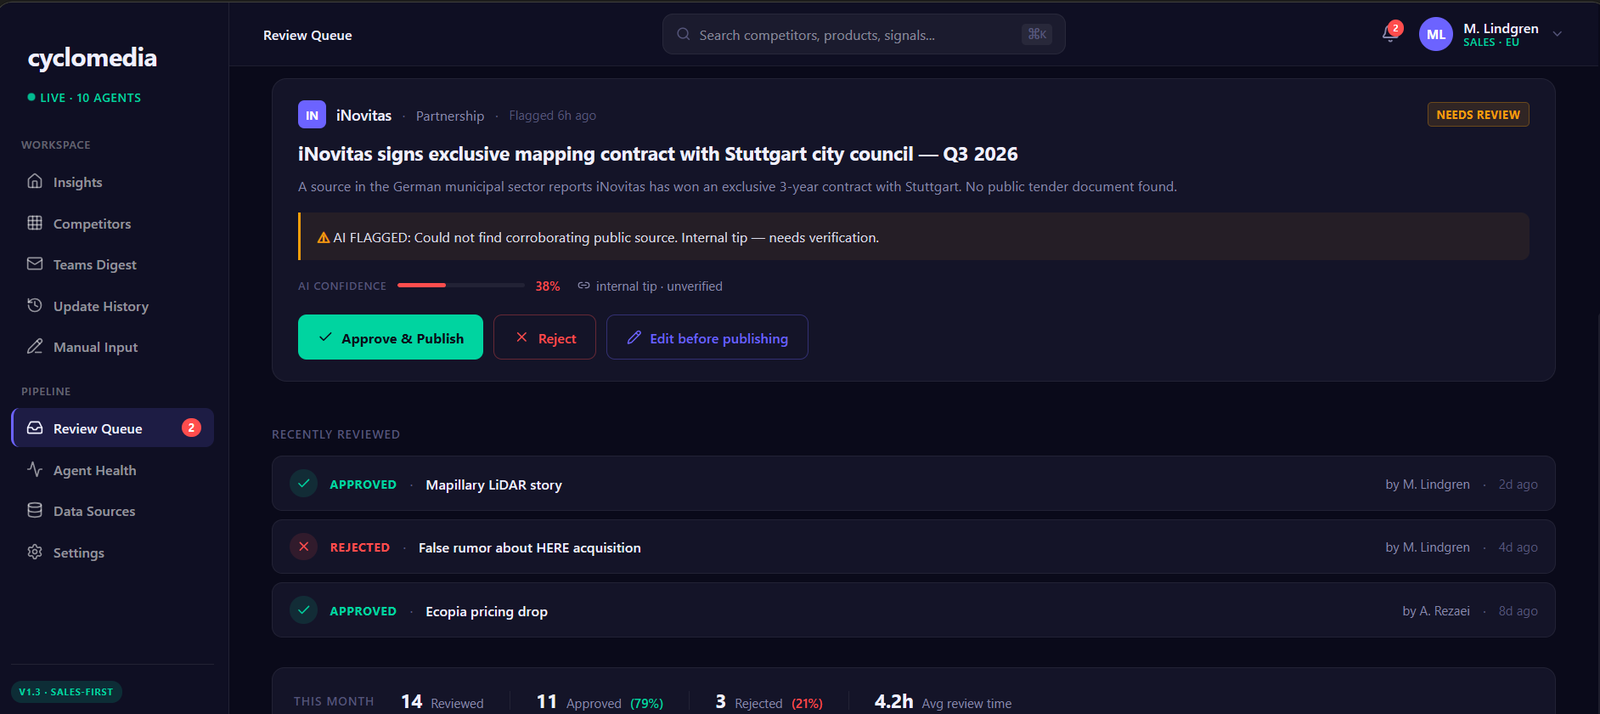Viewport: 1600px width, 714px height.
Task: Click the 14 Reviewed stat
Action: pyautogui.click(x=442, y=702)
